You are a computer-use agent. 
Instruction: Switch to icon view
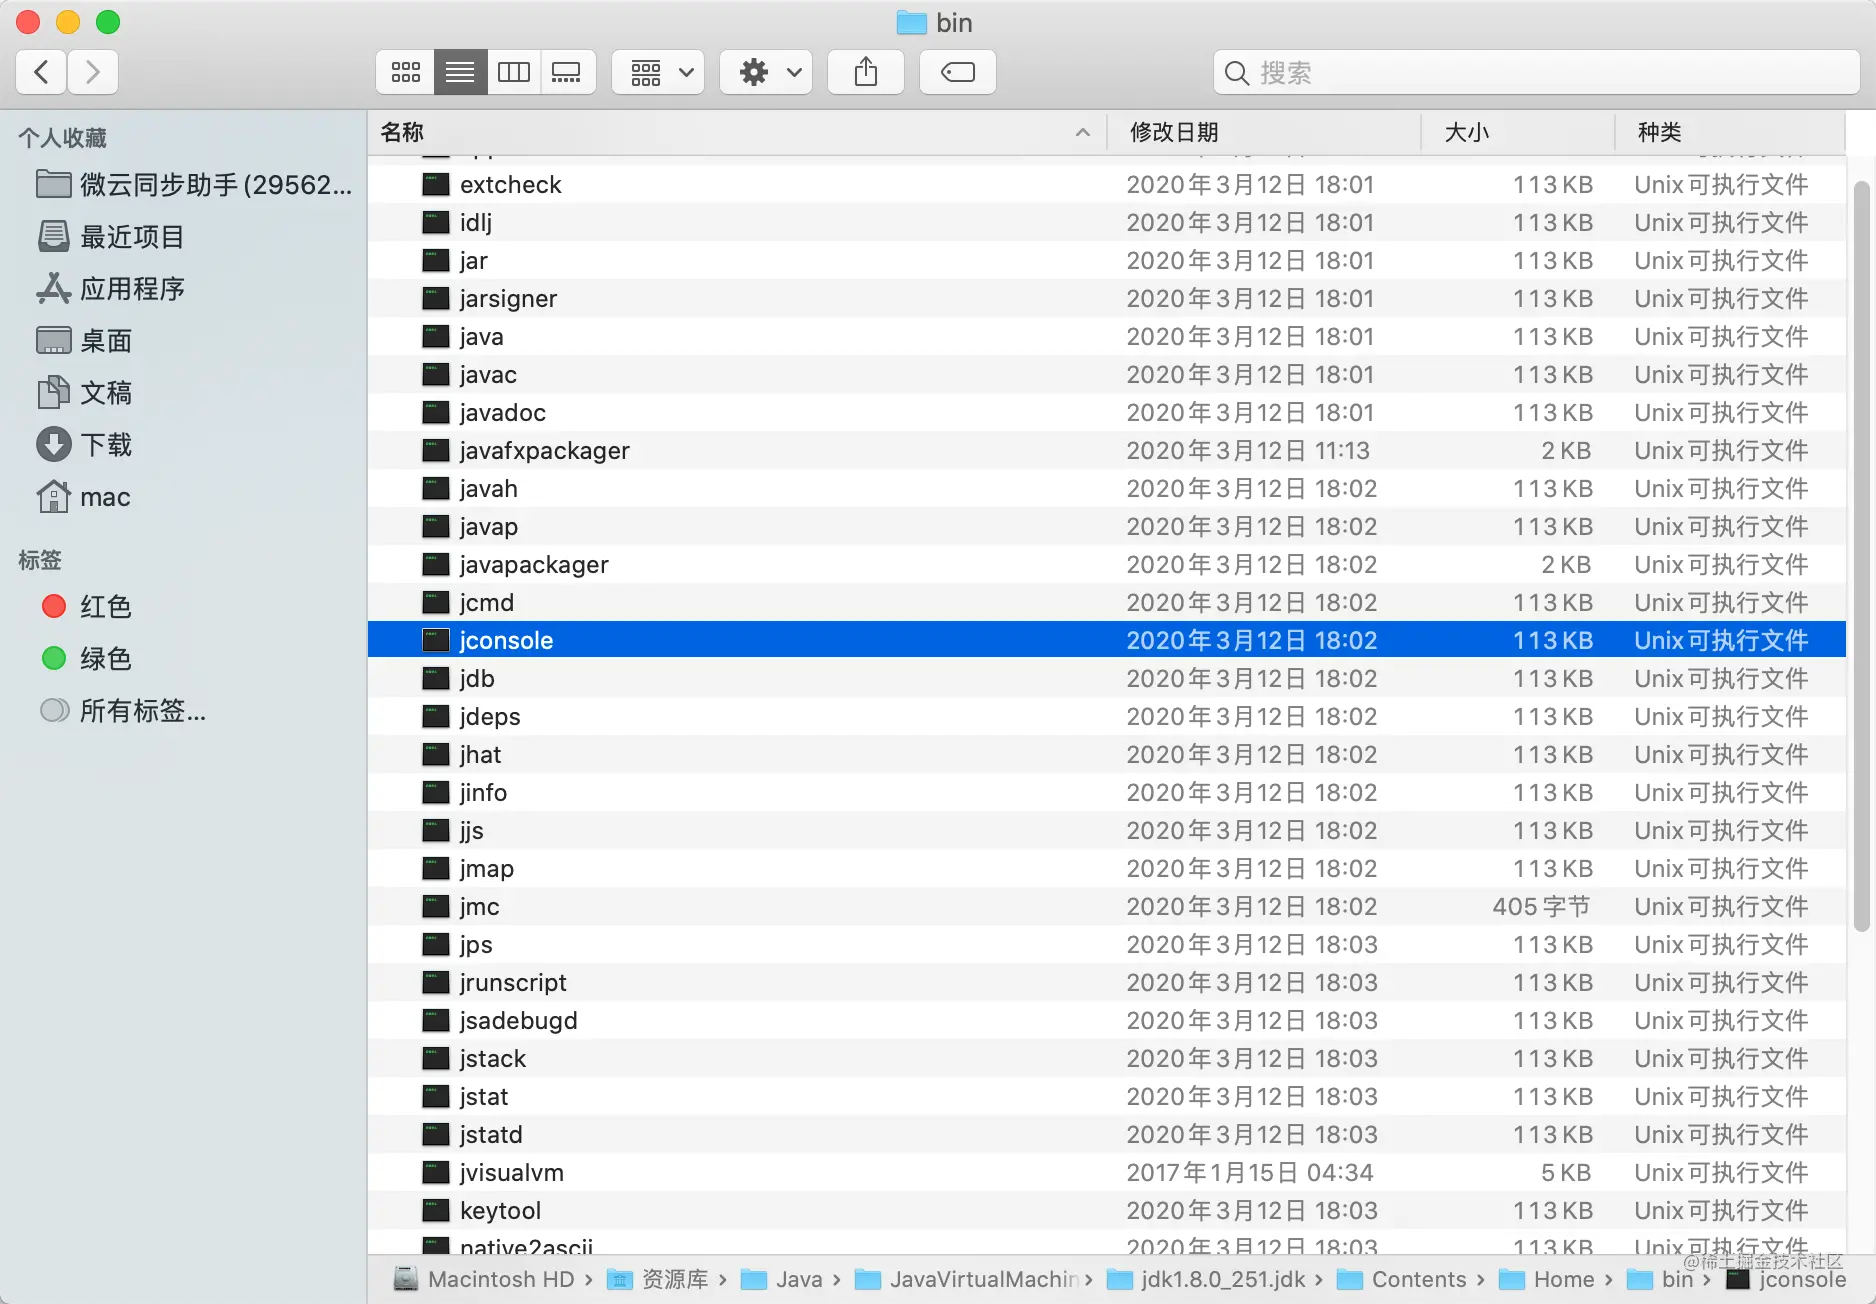pos(405,72)
